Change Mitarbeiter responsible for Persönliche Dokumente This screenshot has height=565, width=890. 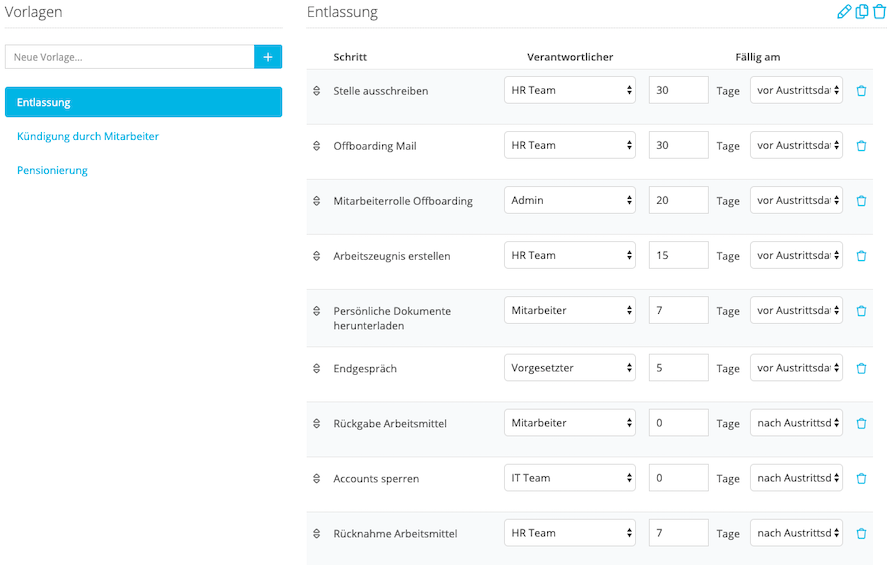point(570,311)
